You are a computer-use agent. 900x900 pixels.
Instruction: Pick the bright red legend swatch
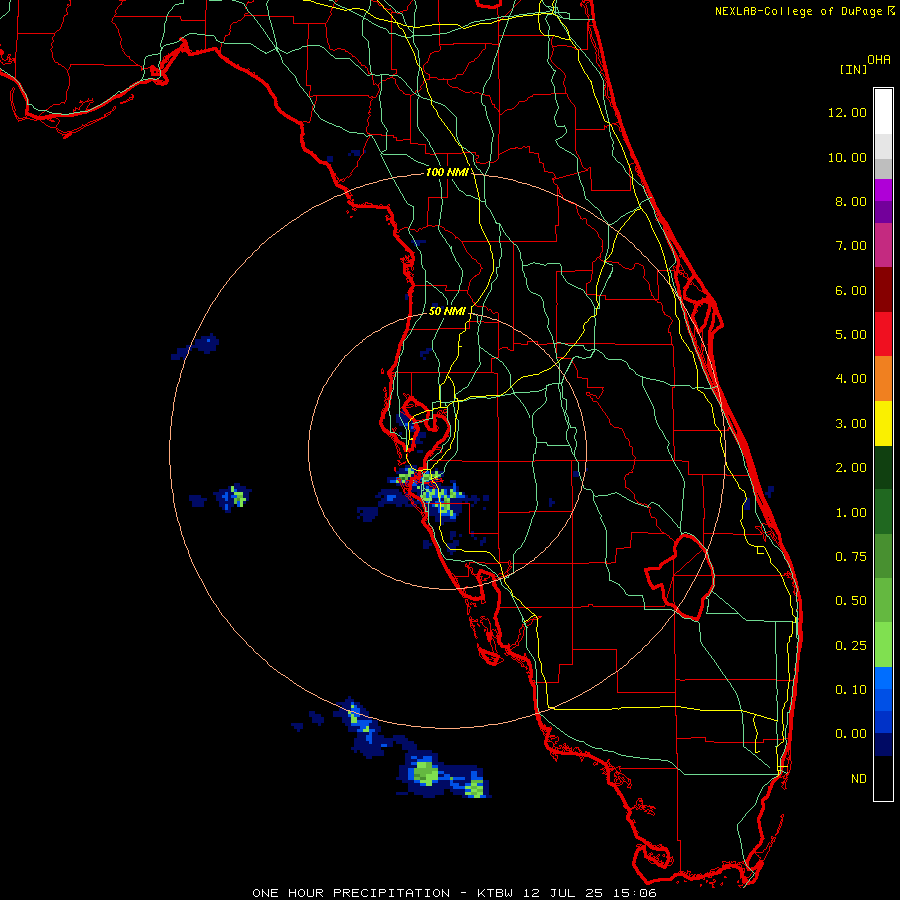click(x=883, y=335)
